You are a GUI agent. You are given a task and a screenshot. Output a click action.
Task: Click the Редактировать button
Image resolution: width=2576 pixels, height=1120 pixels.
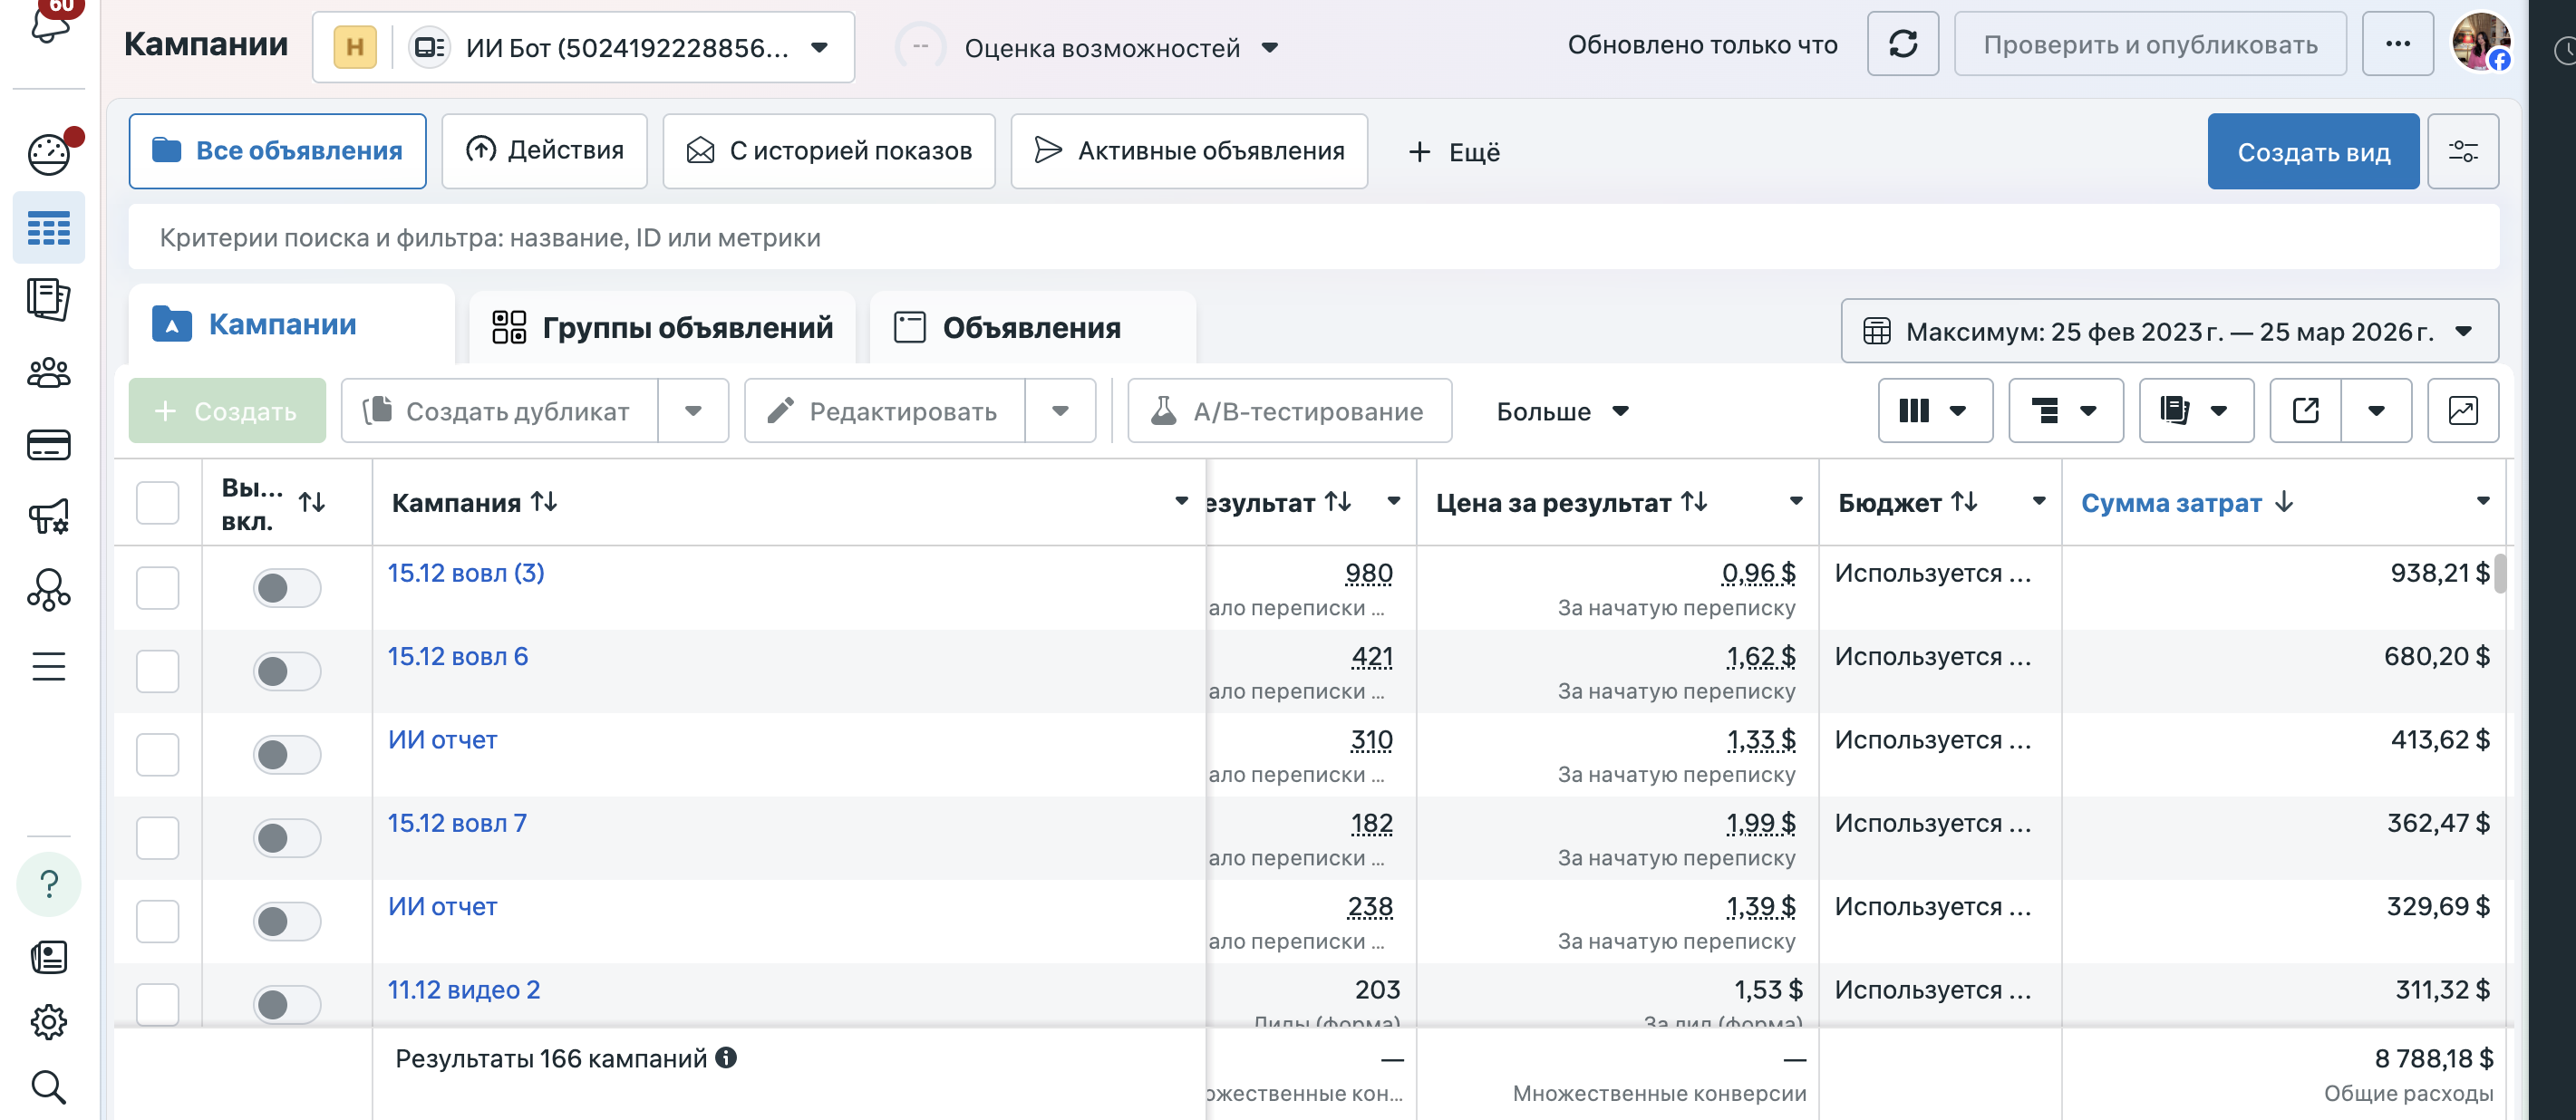tap(885, 410)
